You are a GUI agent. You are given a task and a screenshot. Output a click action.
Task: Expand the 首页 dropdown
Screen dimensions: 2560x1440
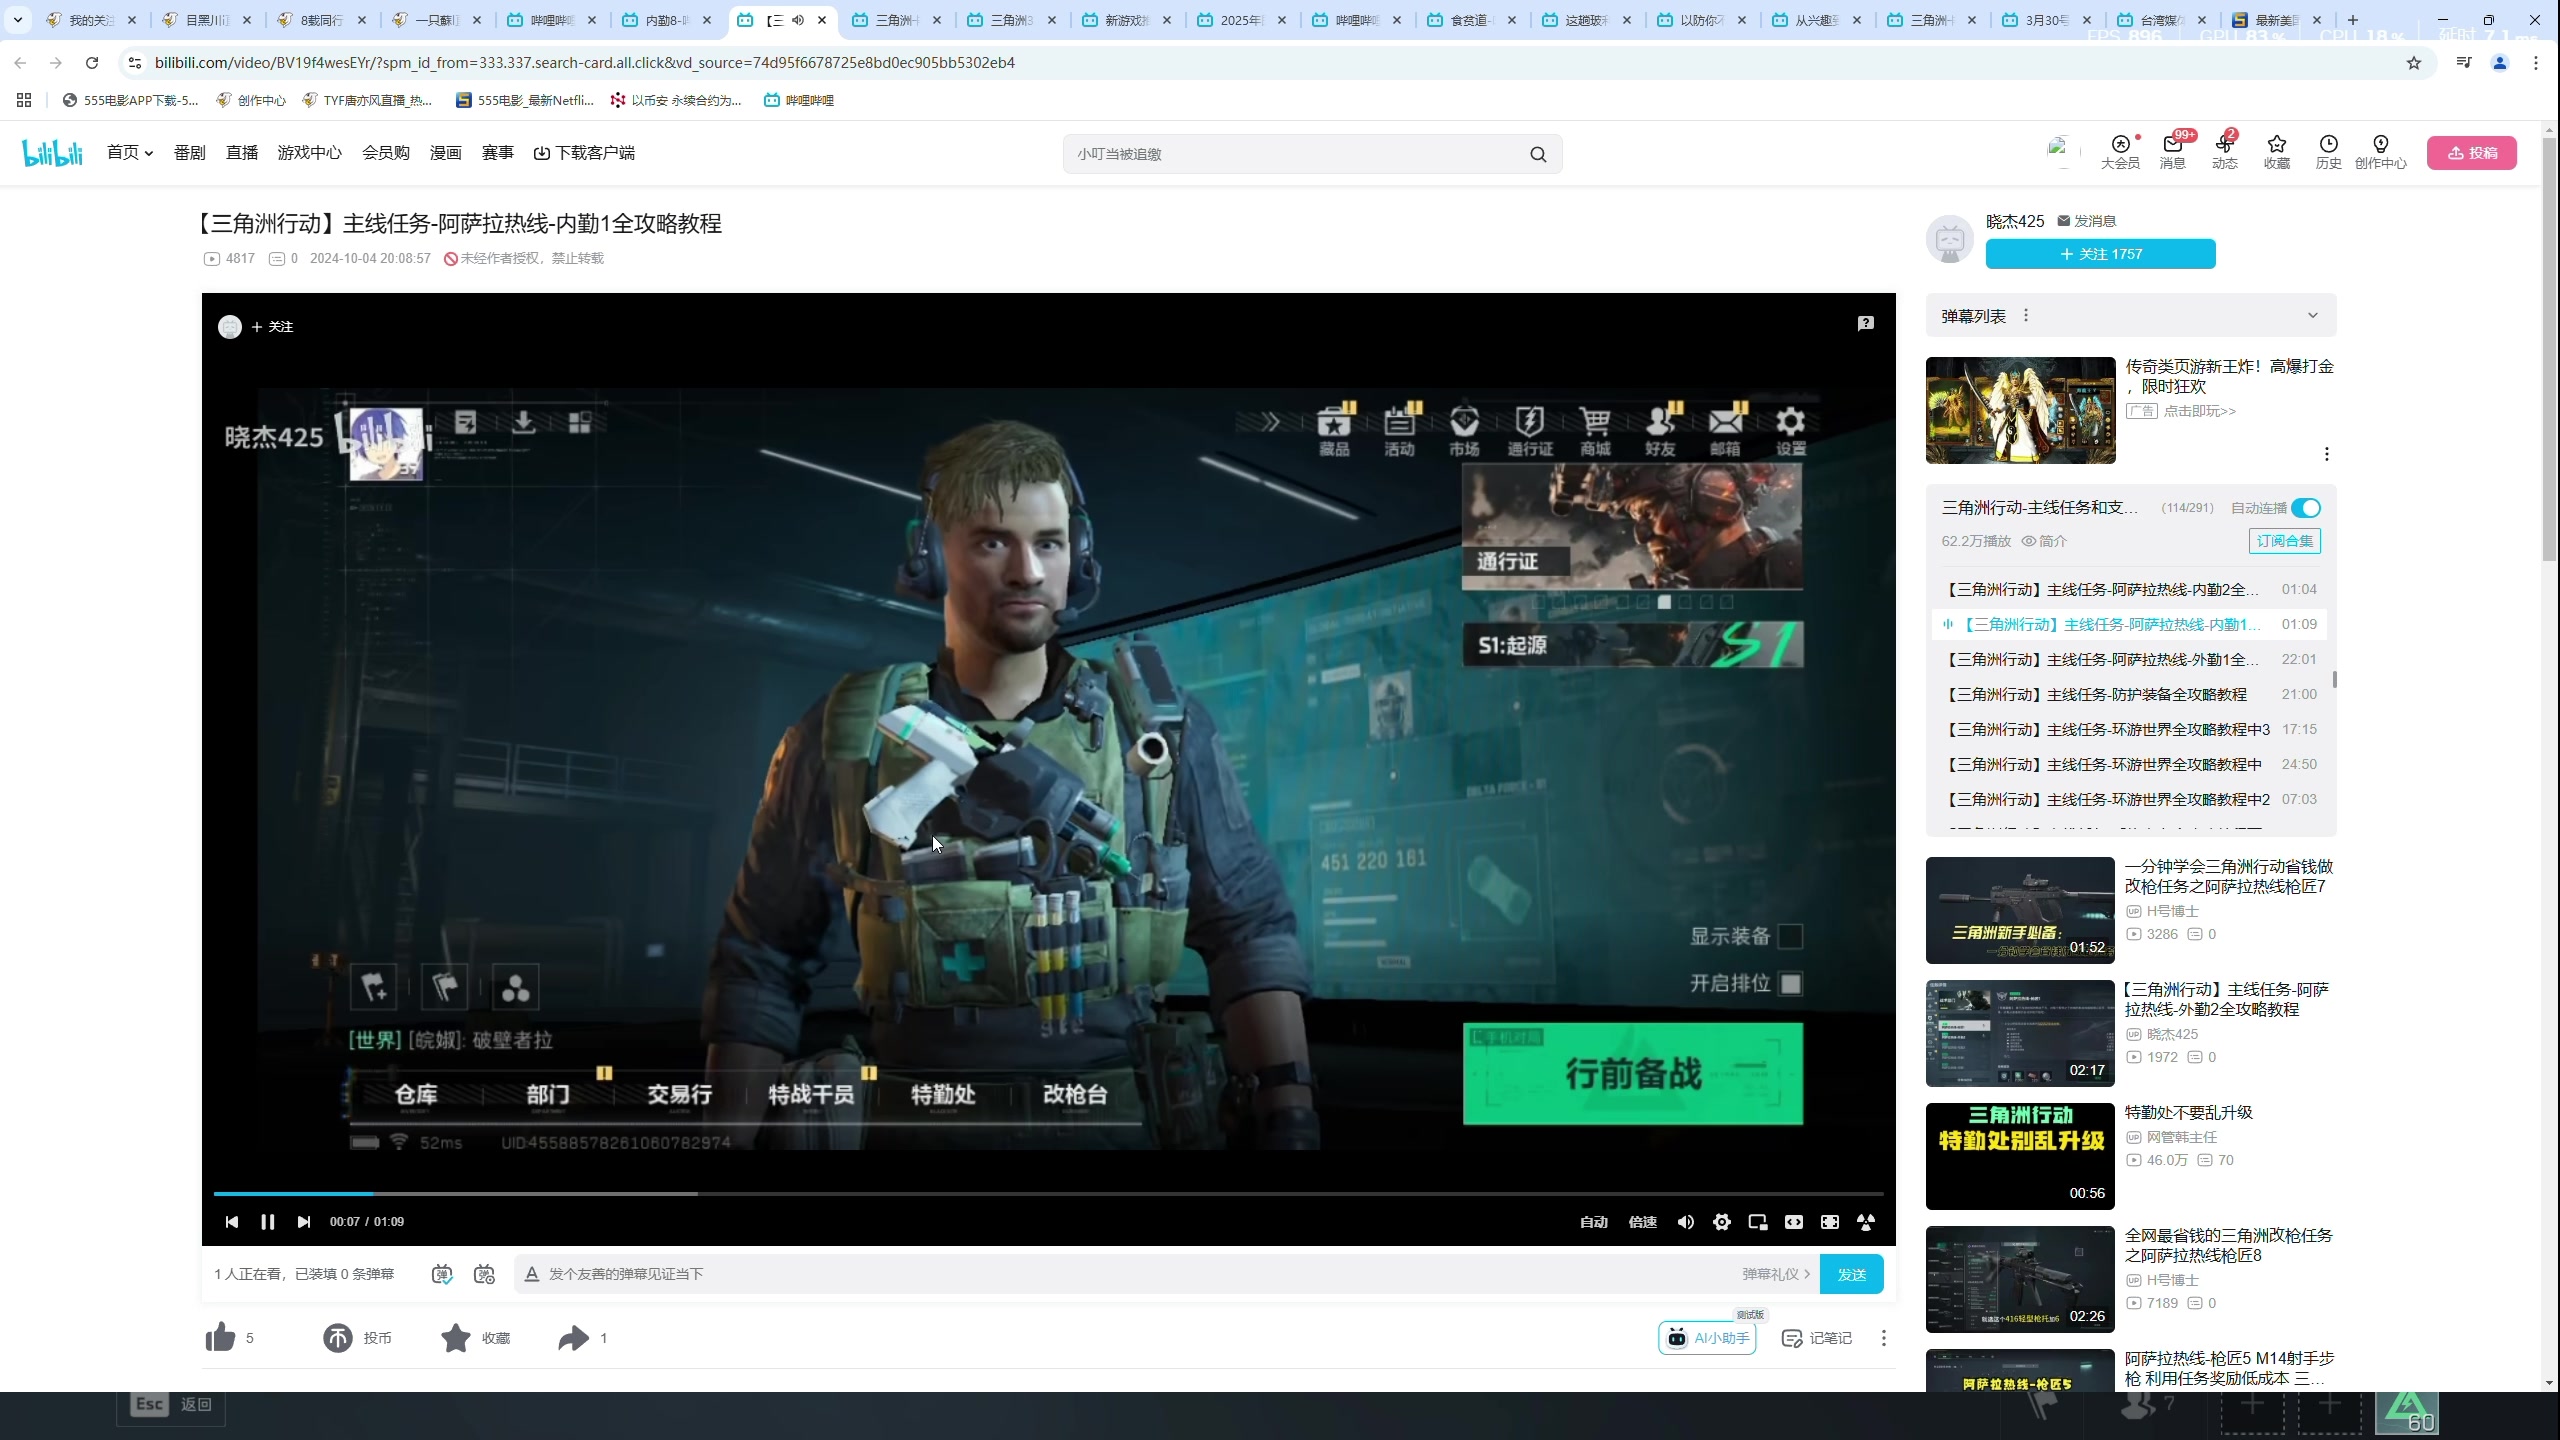pyautogui.click(x=130, y=153)
